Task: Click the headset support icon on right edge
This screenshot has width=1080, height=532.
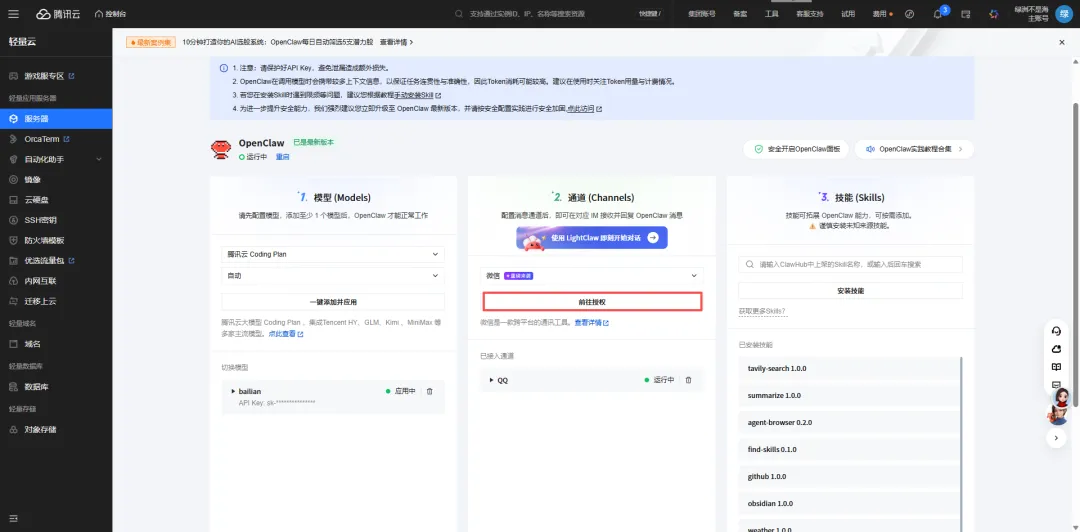Action: coord(1056,331)
